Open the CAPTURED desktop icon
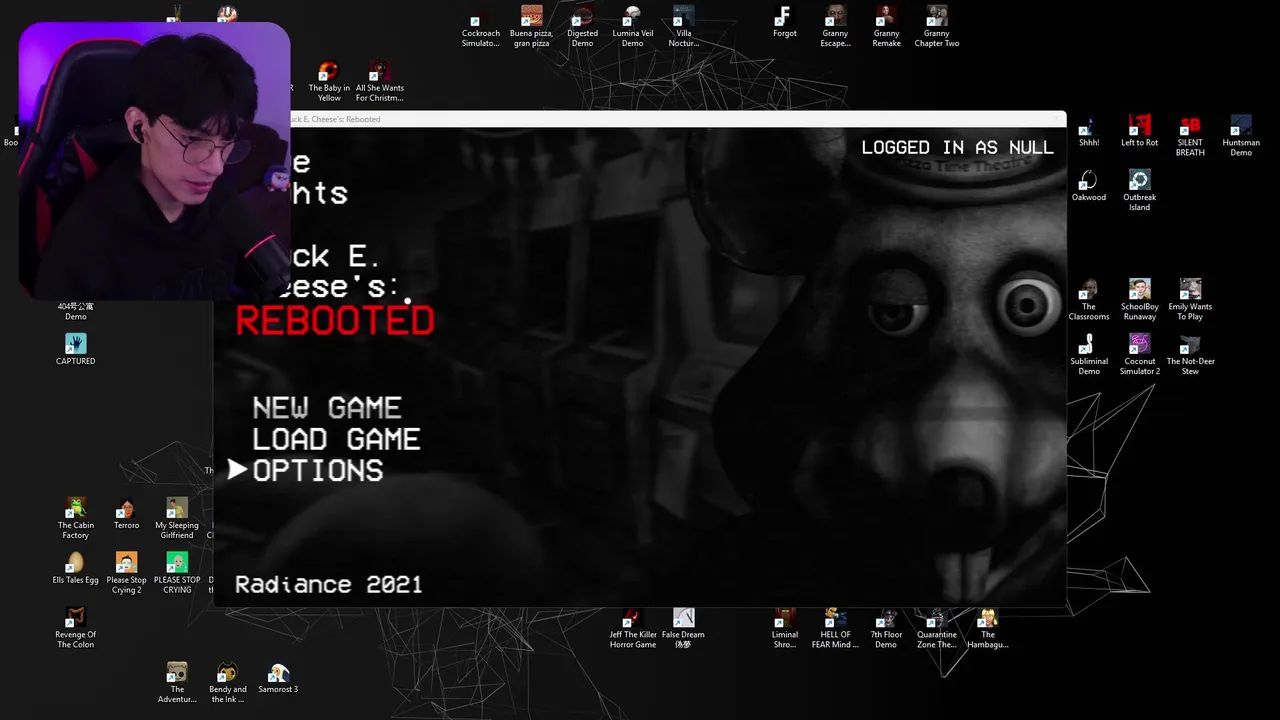This screenshot has height=720, width=1280. click(x=76, y=350)
